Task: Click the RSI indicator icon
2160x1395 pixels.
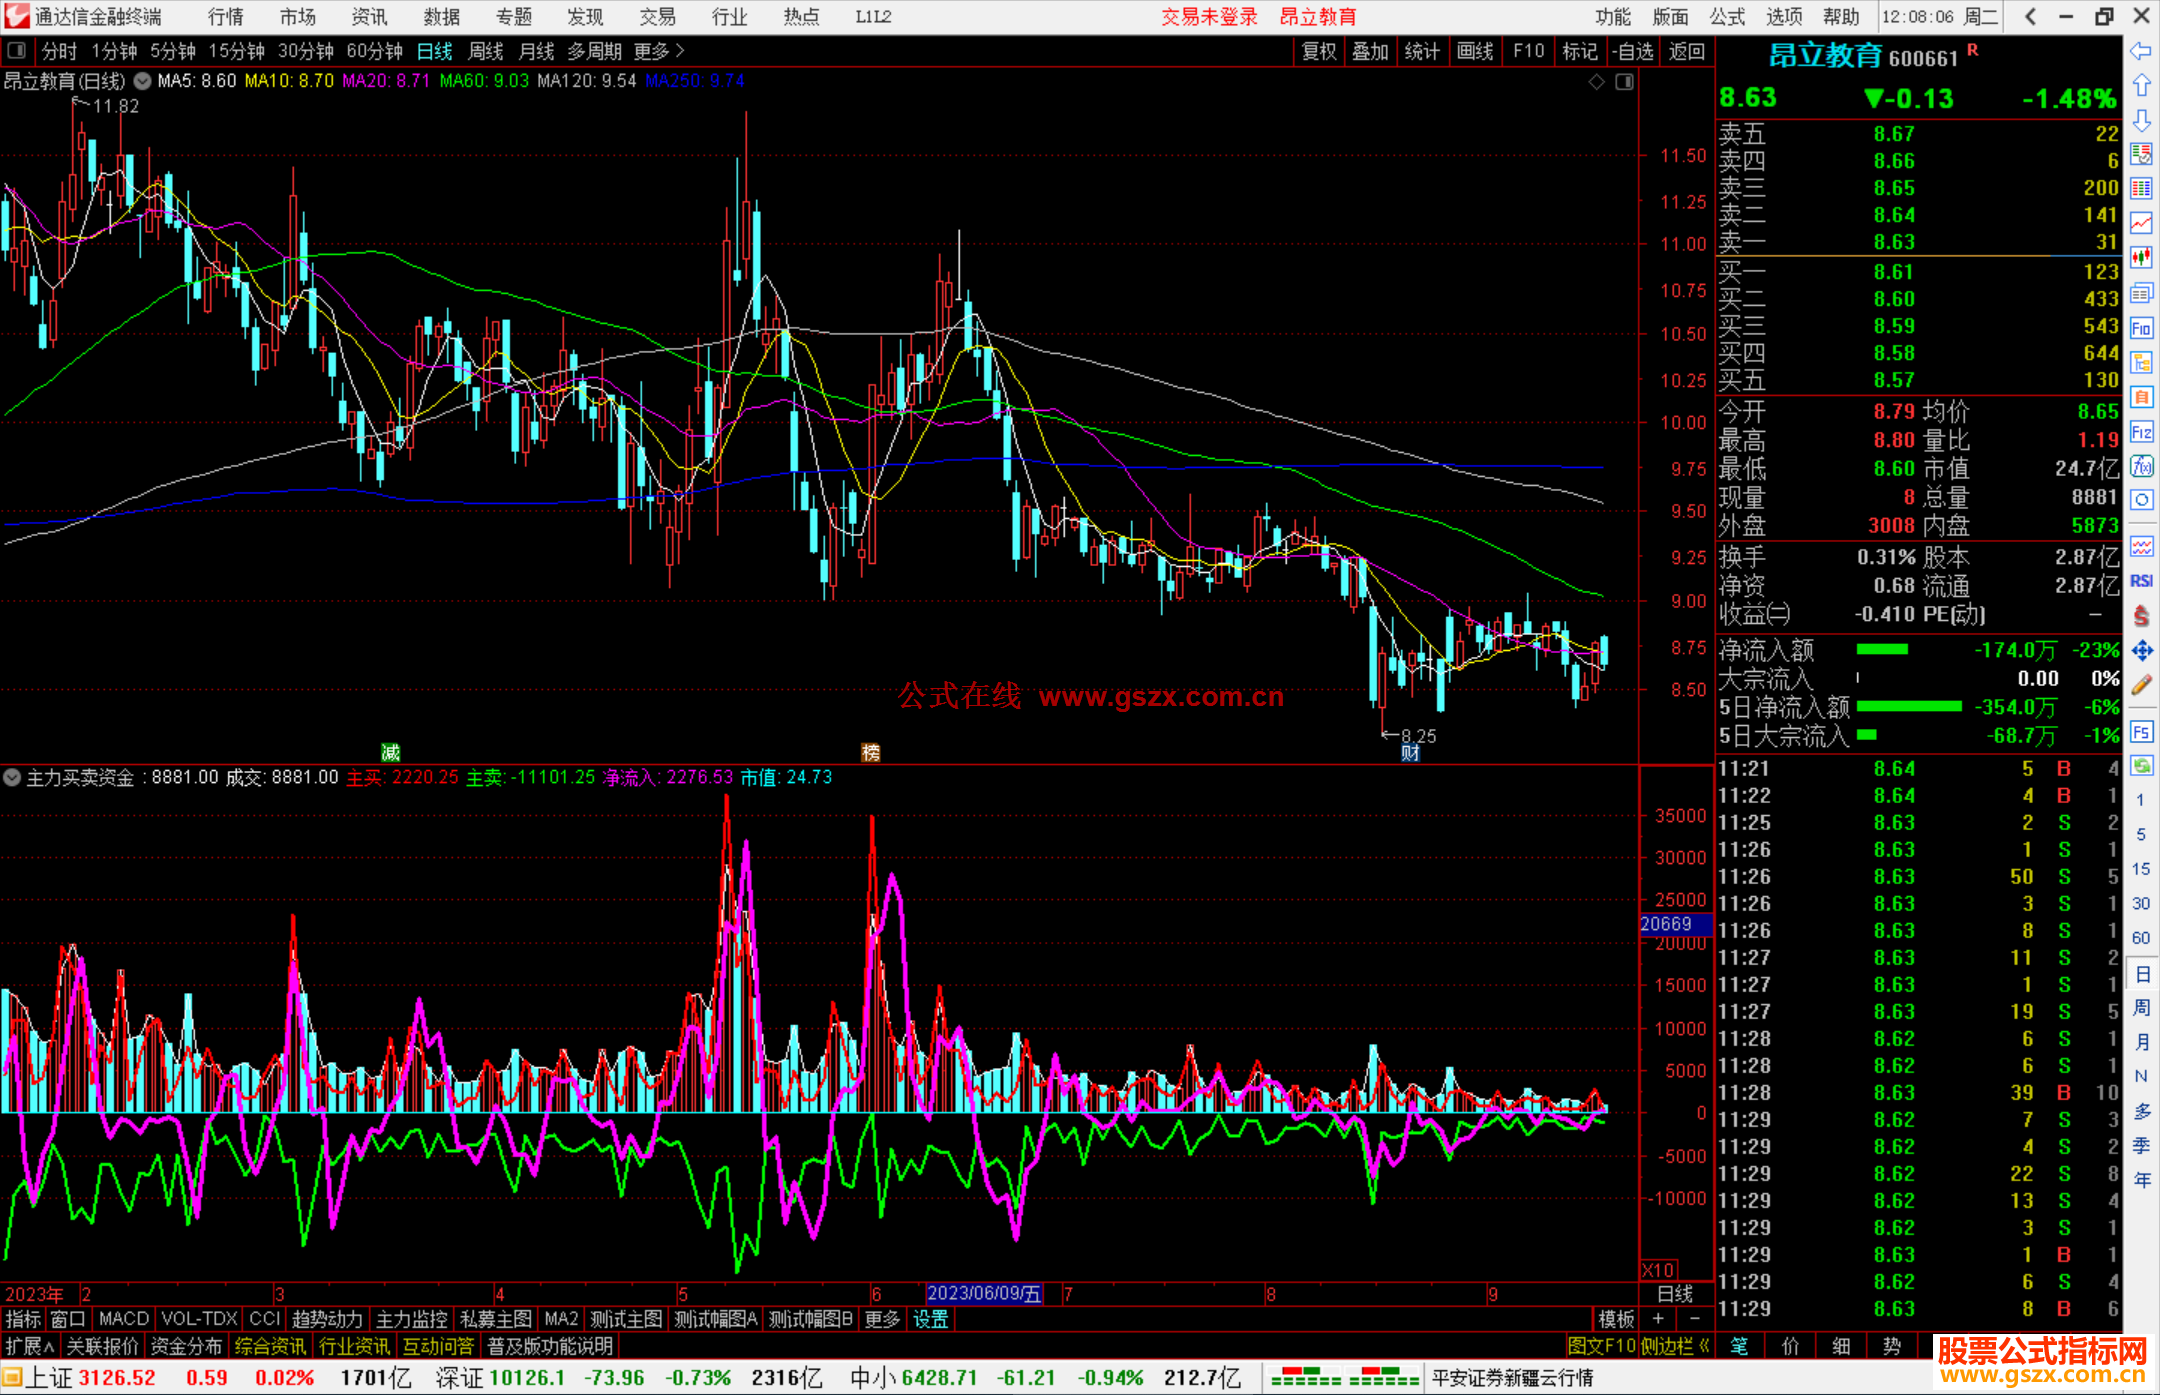Action: (2141, 581)
